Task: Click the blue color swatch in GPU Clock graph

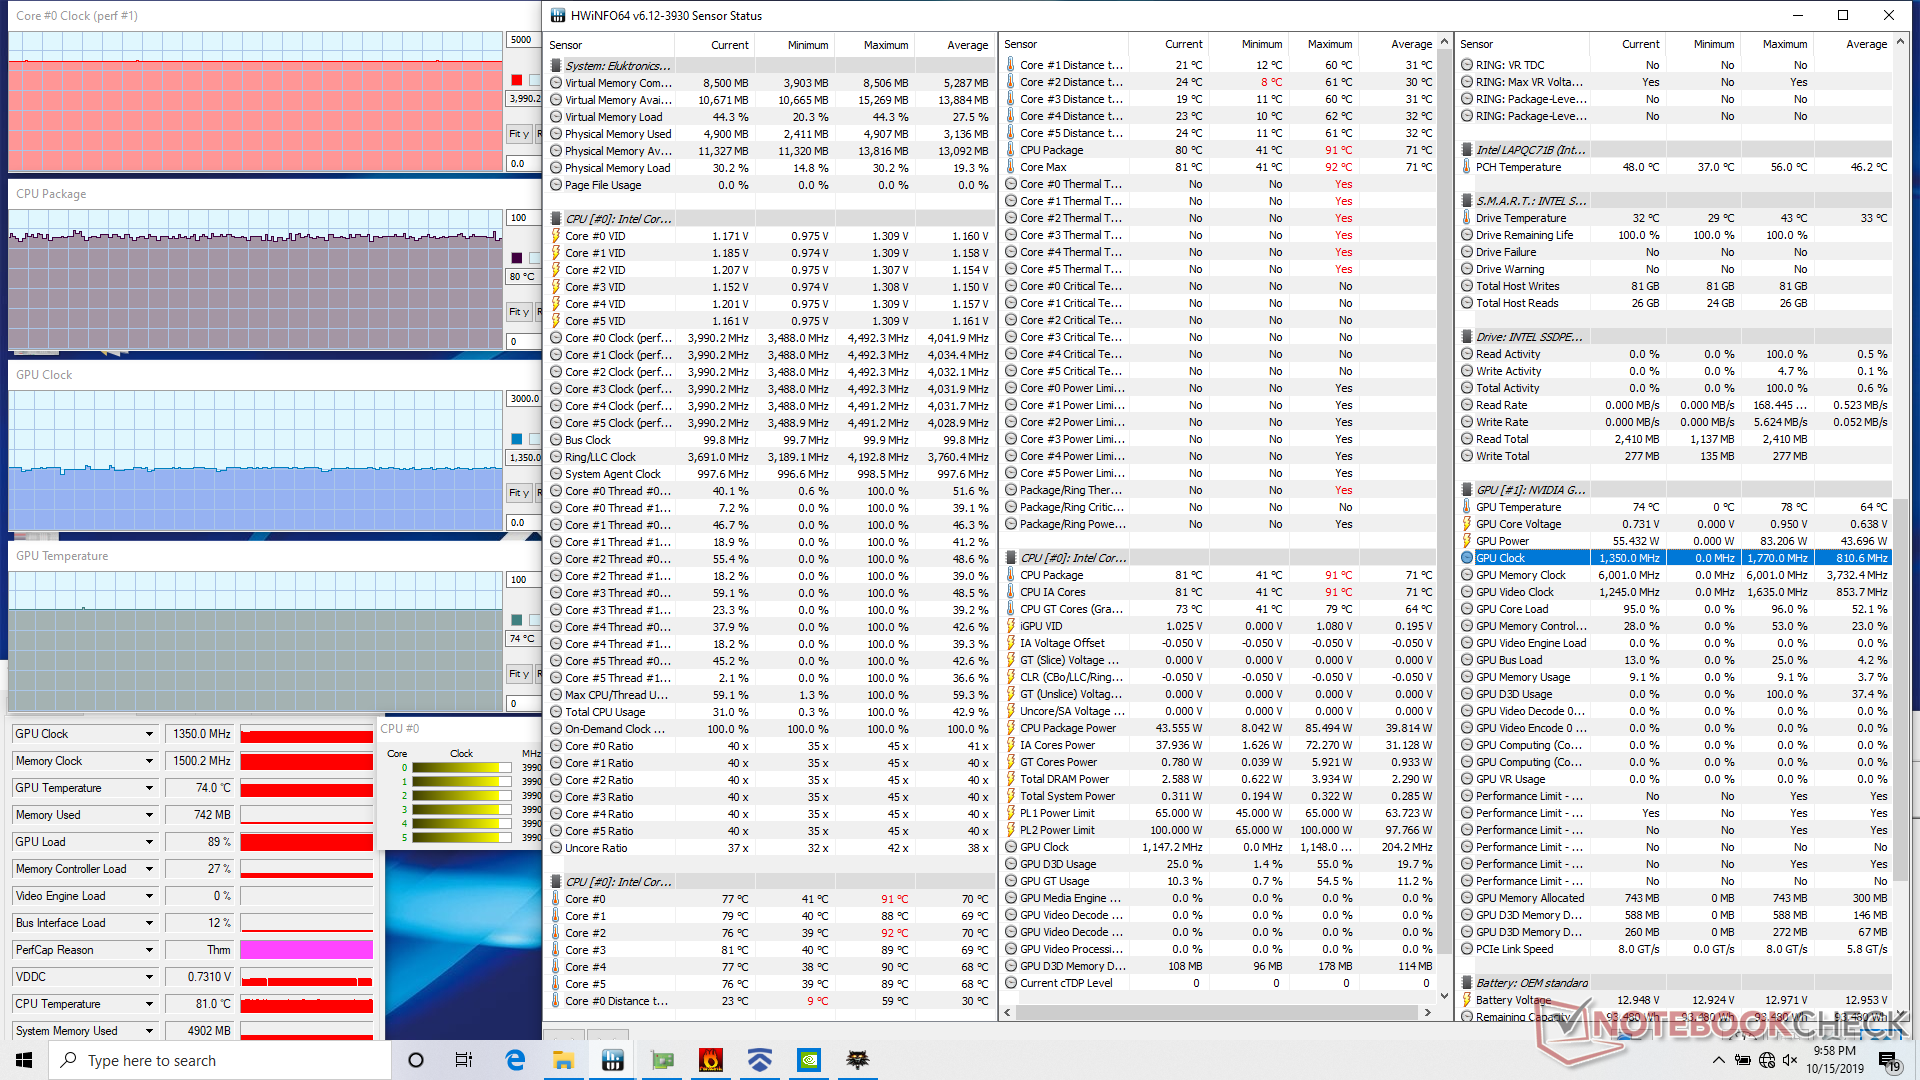Action: [x=516, y=439]
